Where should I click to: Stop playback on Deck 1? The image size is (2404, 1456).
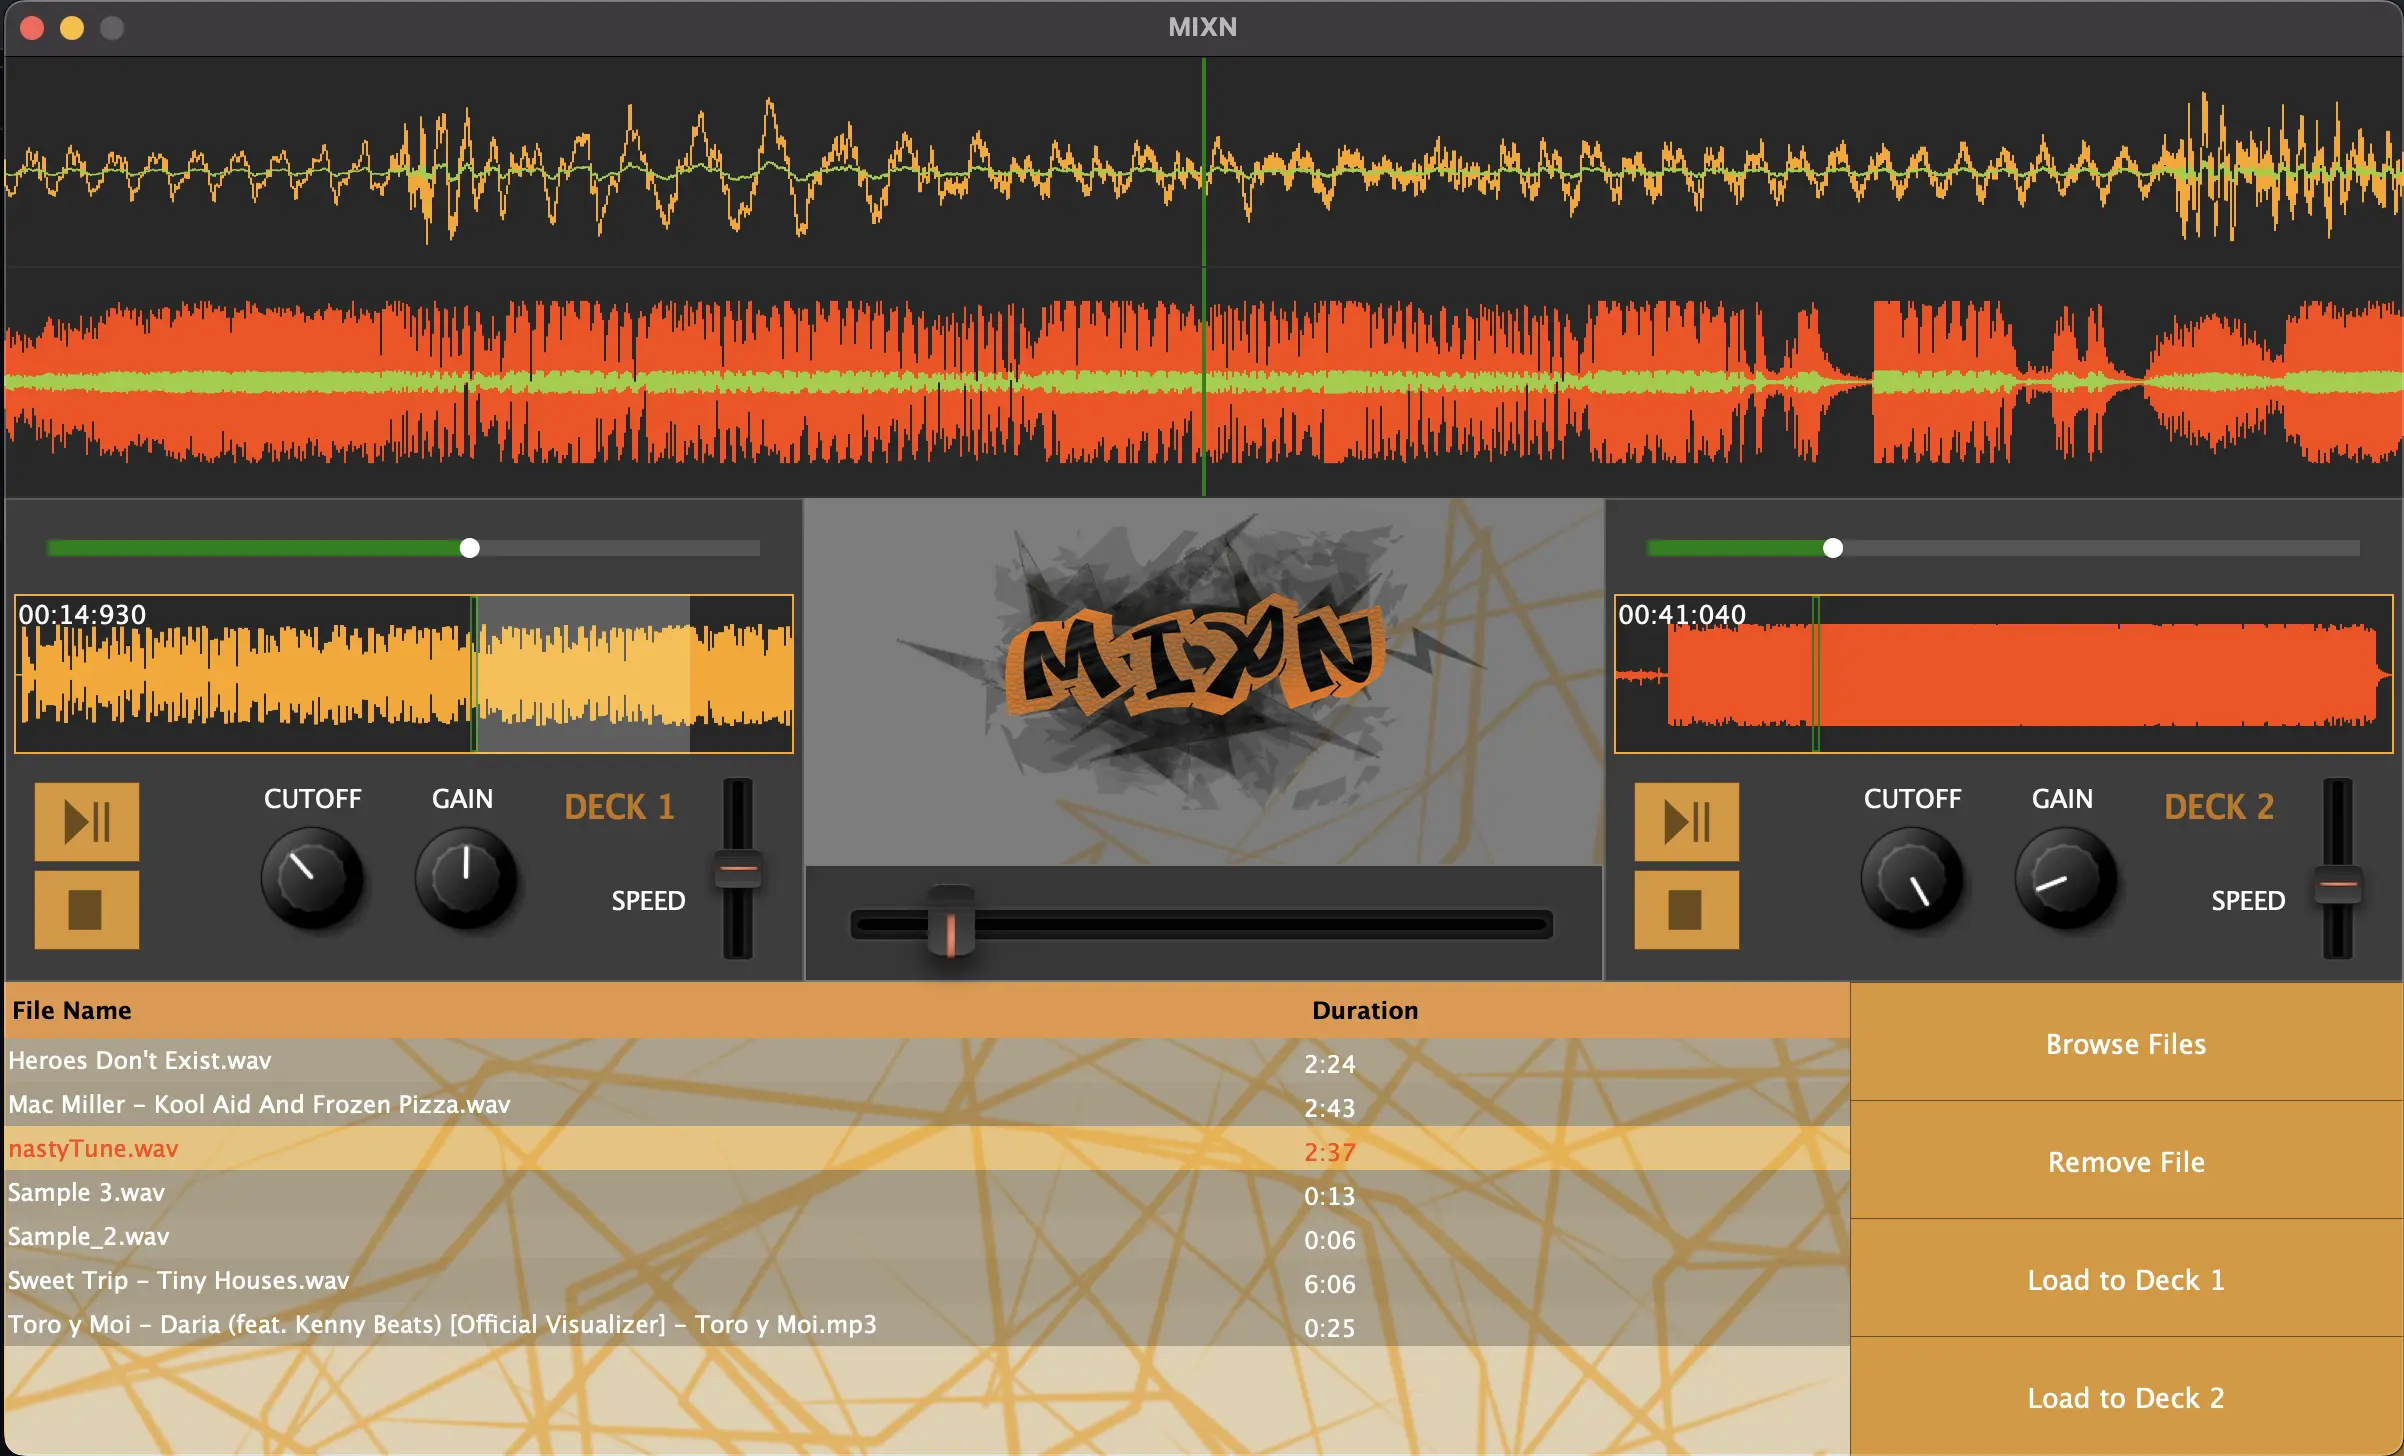(x=86, y=910)
